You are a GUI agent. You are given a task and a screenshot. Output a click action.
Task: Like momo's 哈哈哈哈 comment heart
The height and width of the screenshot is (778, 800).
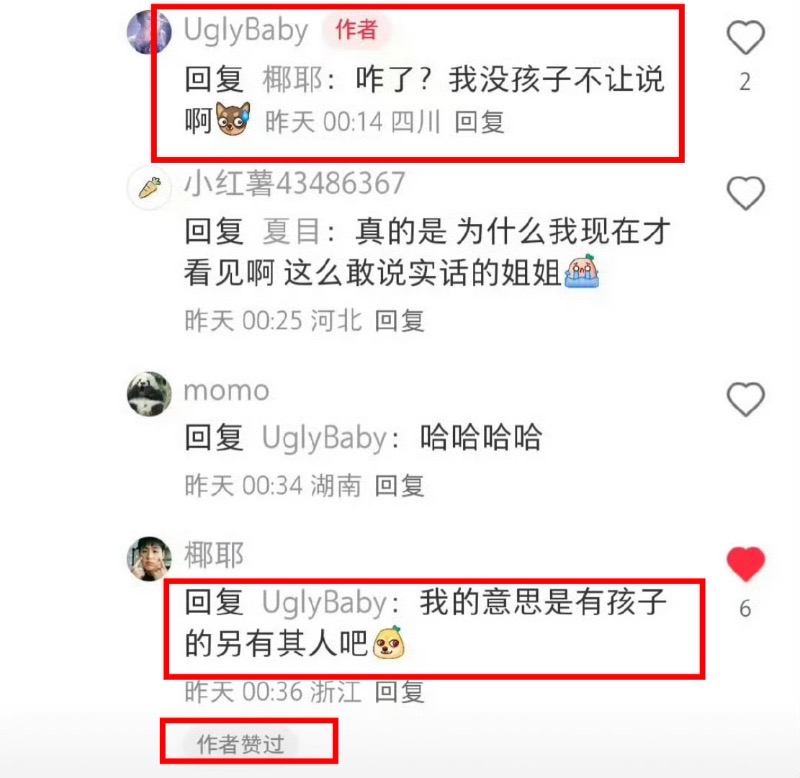pos(745,399)
